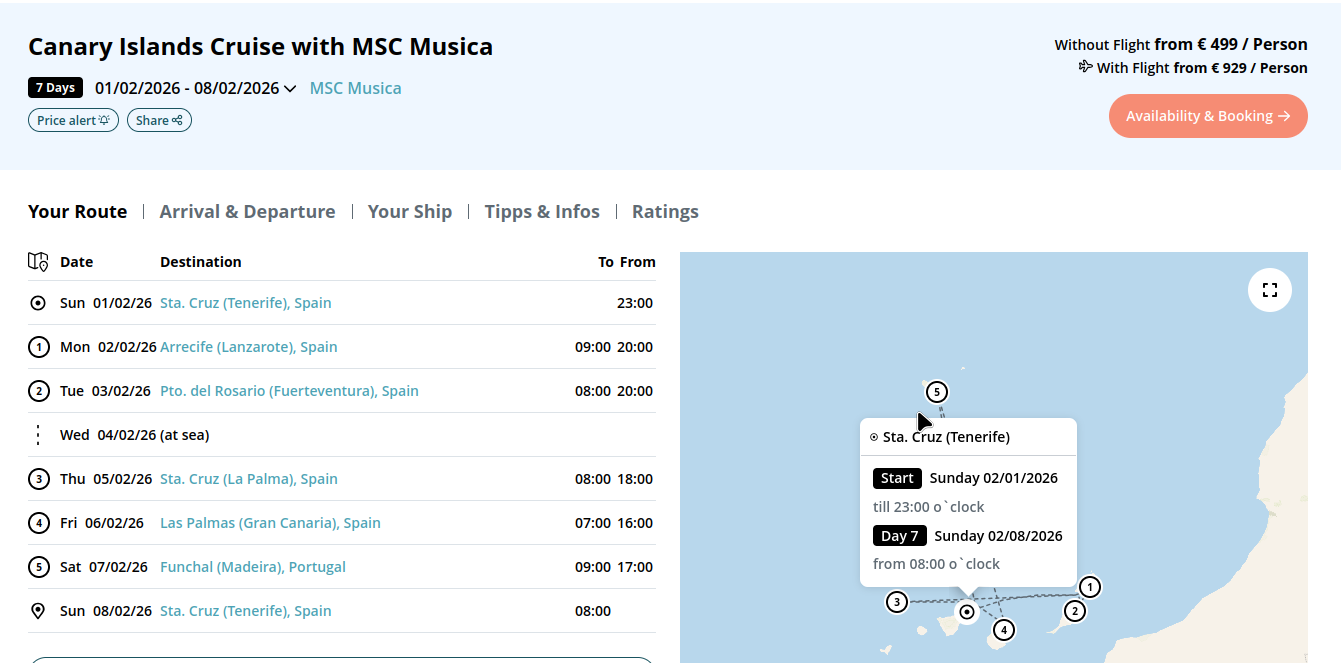Screen dimensions: 1341x663
Task: Click map marker number 2 for Fuerteventura
Action: point(1075,611)
